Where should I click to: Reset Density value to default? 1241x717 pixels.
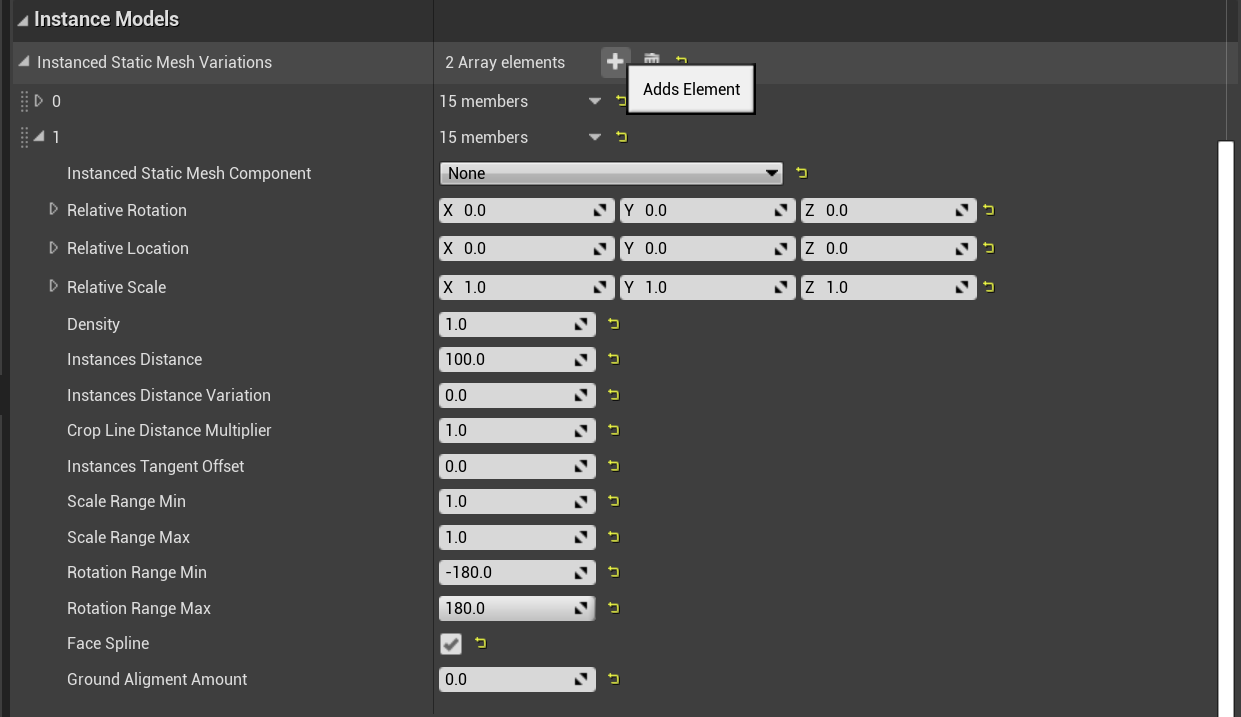click(x=614, y=324)
